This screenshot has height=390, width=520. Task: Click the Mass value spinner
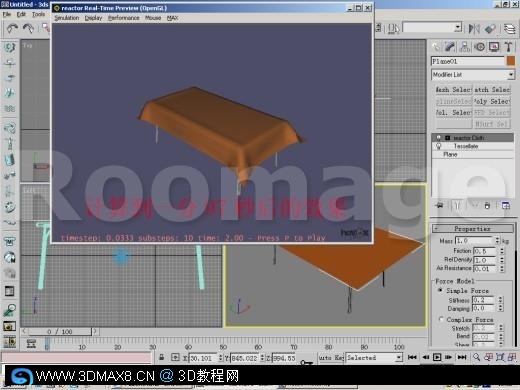497,240
